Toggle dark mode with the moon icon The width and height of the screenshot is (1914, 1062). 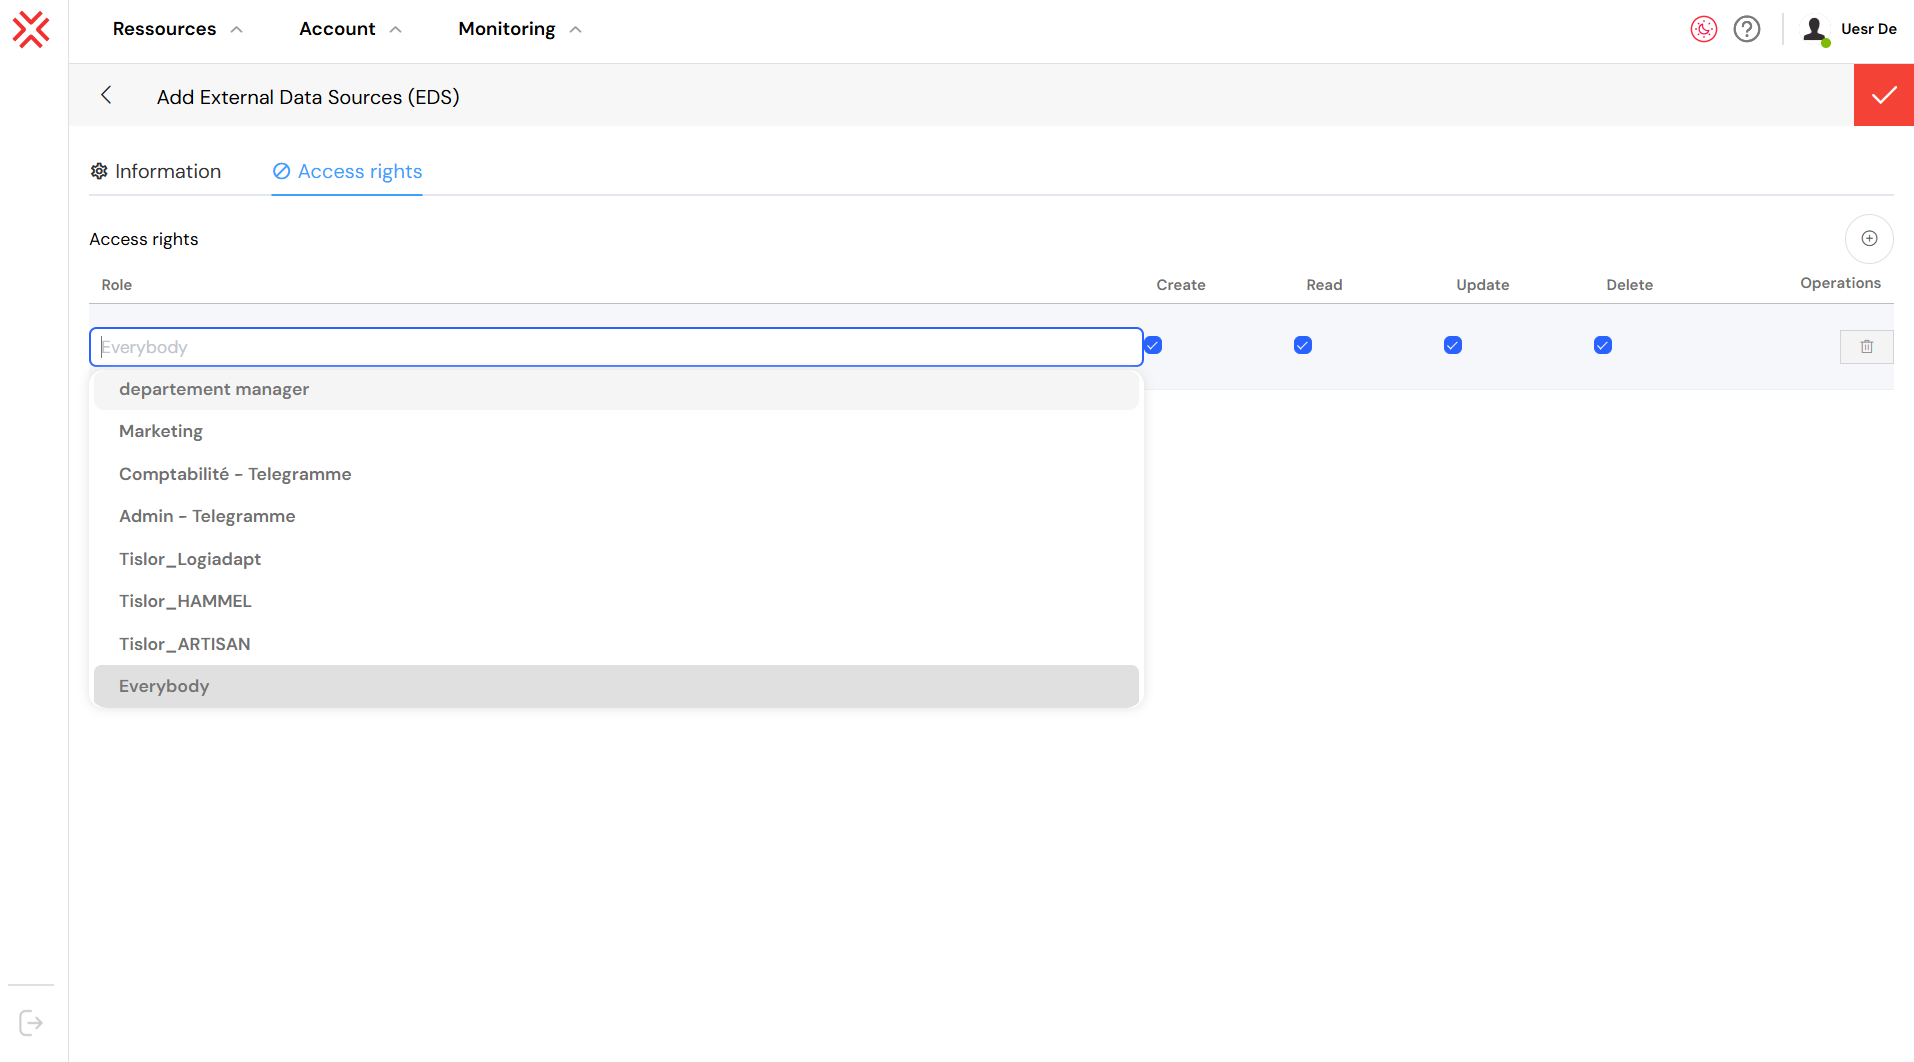pyautogui.click(x=1703, y=29)
